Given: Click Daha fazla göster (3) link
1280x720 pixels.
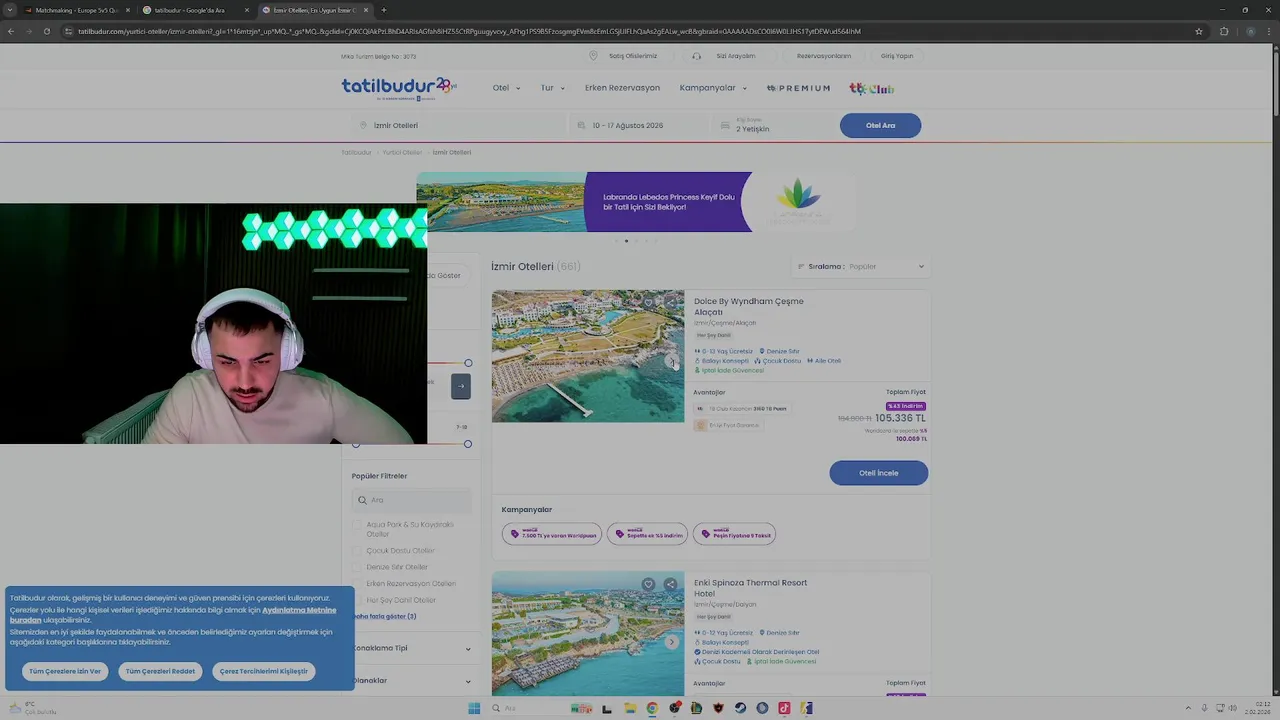Looking at the screenshot, I should coord(383,616).
